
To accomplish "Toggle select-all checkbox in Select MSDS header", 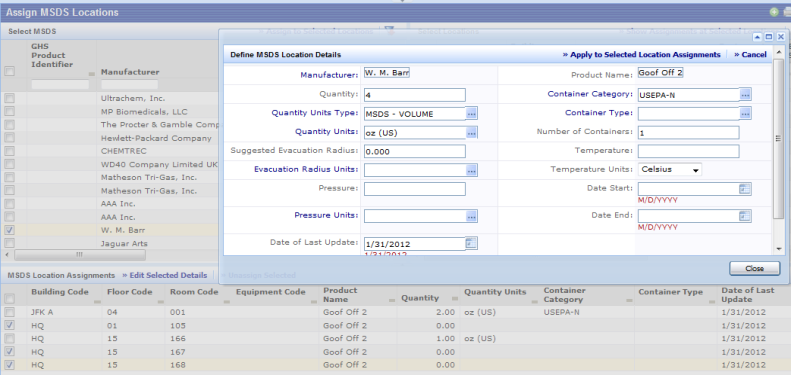I will click(x=9, y=72).
